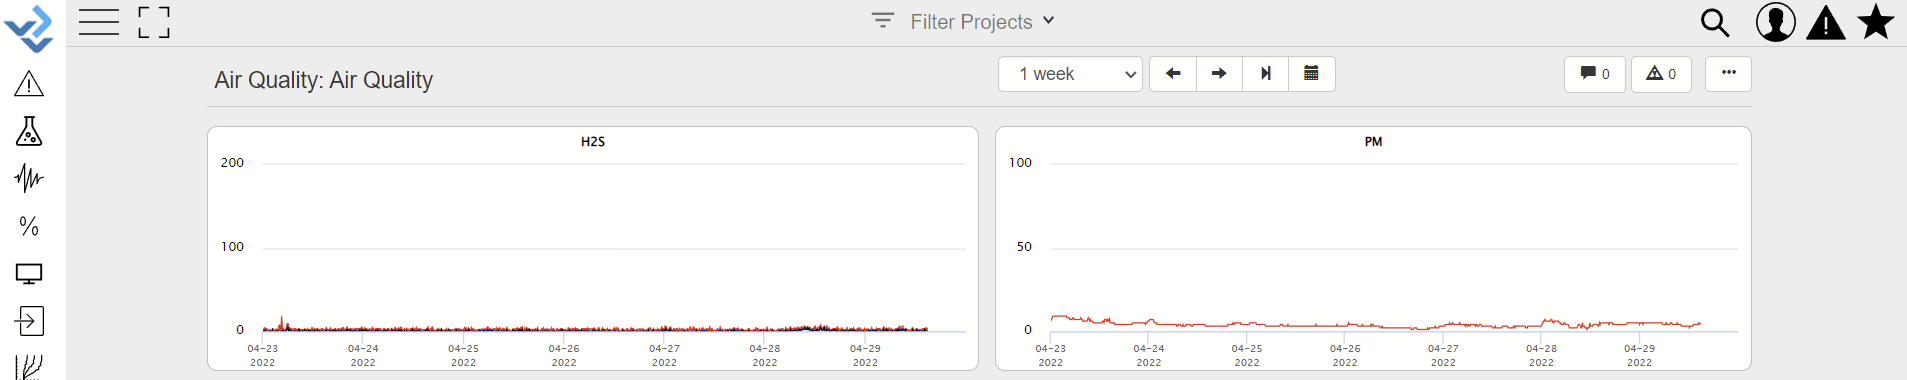Go to previous time period arrow

click(x=1173, y=74)
